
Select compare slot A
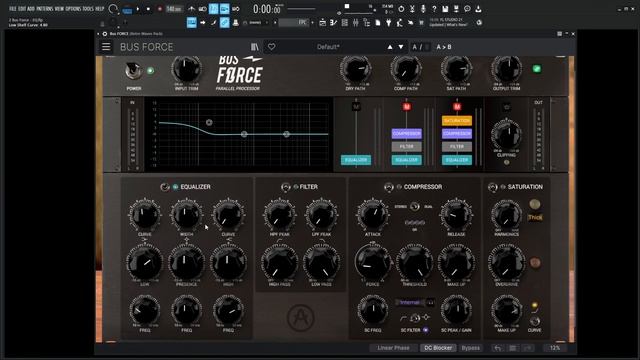coord(415,47)
